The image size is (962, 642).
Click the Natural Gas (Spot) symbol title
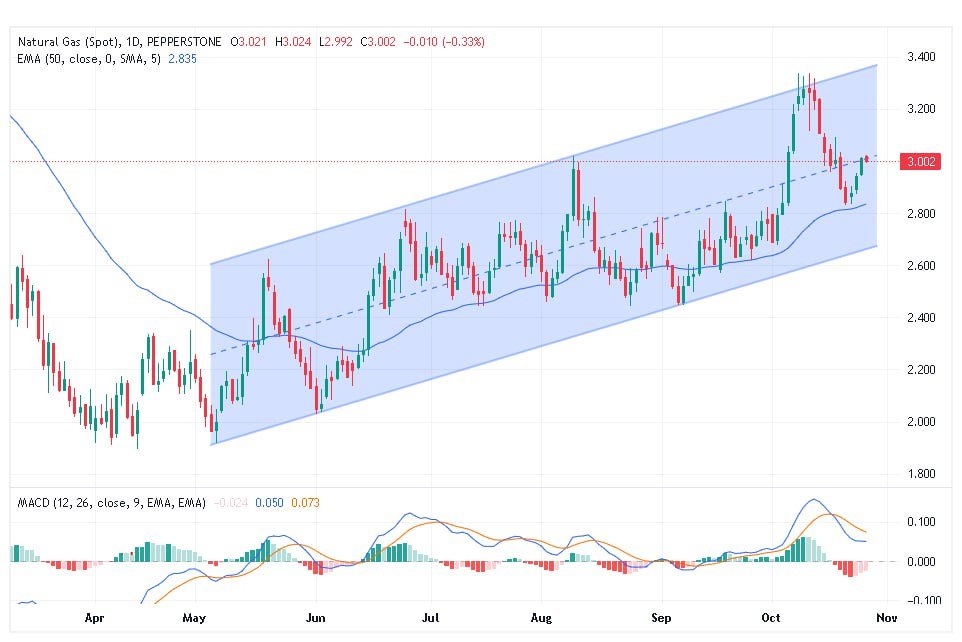point(69,42)
